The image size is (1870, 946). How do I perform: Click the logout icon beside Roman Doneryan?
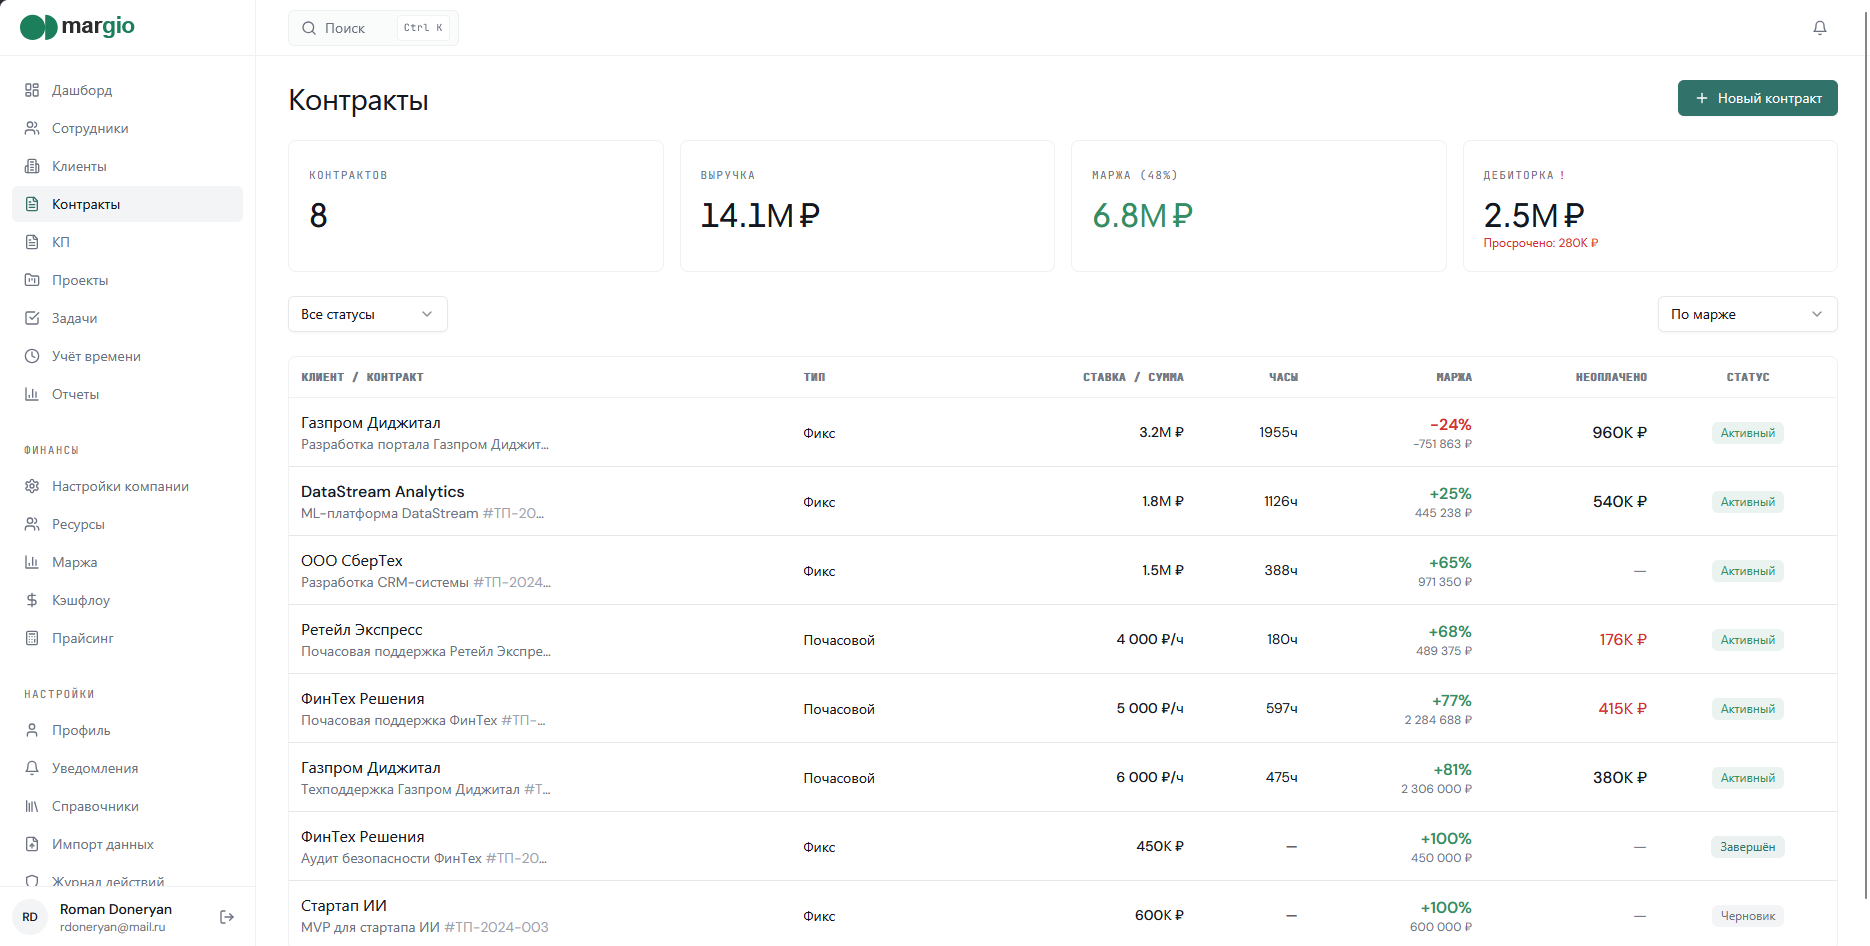(x=227, y=917)
